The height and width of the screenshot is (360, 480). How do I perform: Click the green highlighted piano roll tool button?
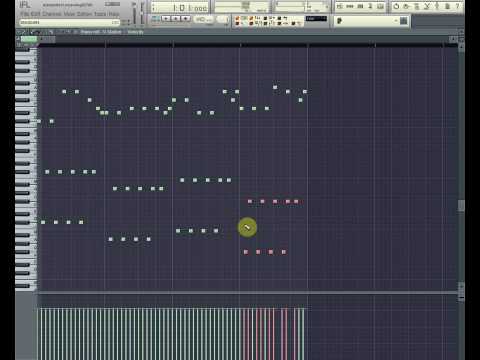29,39
